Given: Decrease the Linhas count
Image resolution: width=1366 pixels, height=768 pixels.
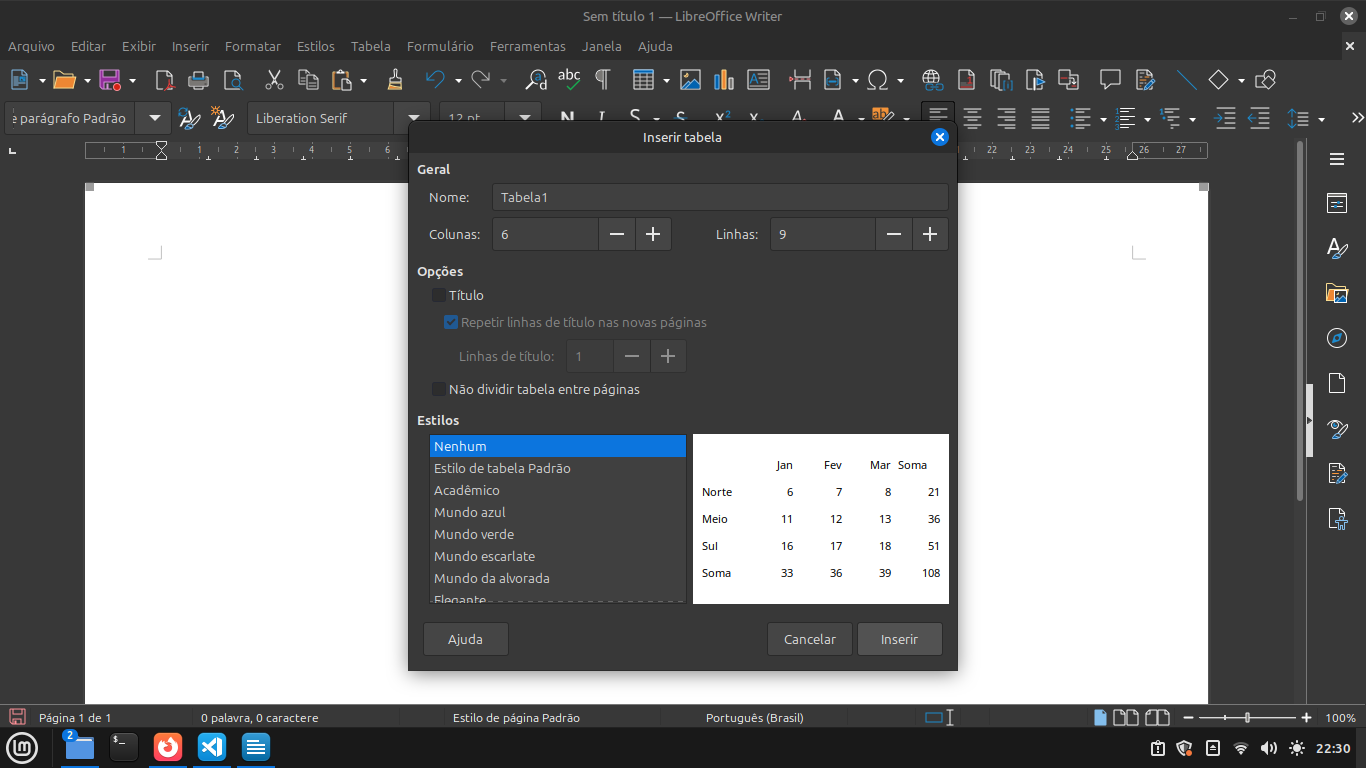Looking at the screenshot, I should pyautogui.click(x=894, y=234).
